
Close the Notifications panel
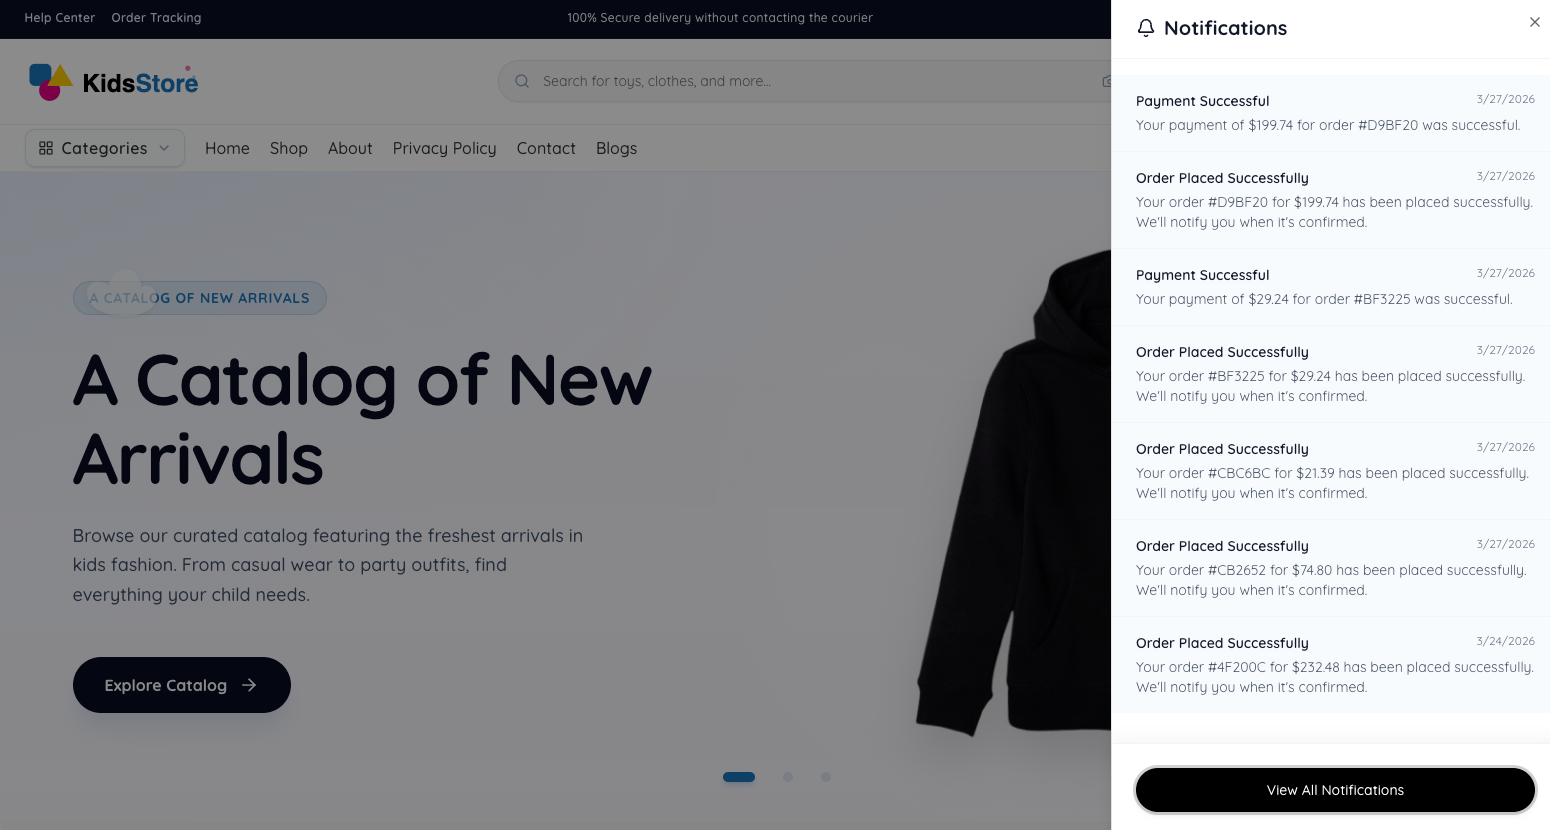(x=1534, y=22)
